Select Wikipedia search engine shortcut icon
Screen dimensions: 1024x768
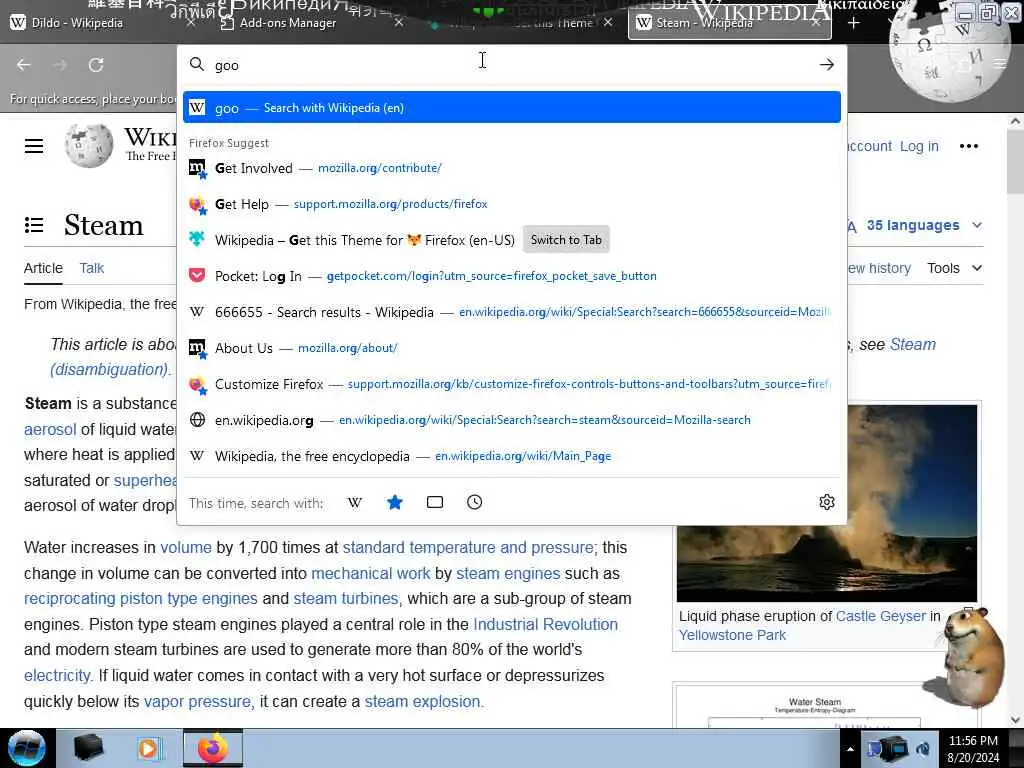tap(355, 502)
